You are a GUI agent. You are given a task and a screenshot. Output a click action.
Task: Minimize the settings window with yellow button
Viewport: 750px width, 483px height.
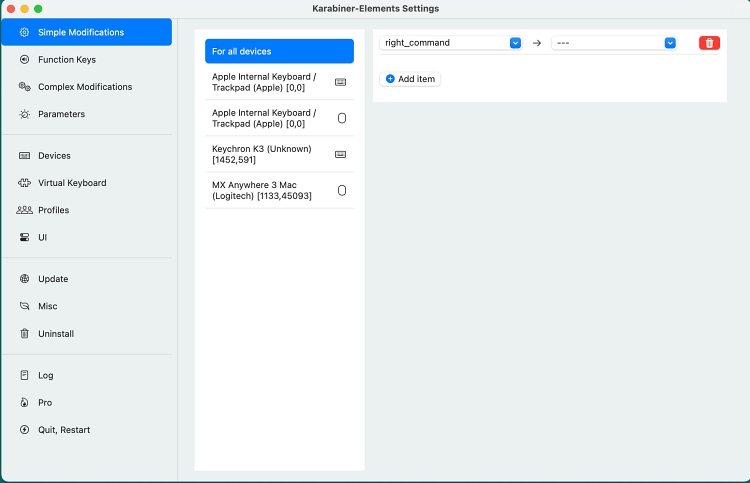tap(24, 9)
